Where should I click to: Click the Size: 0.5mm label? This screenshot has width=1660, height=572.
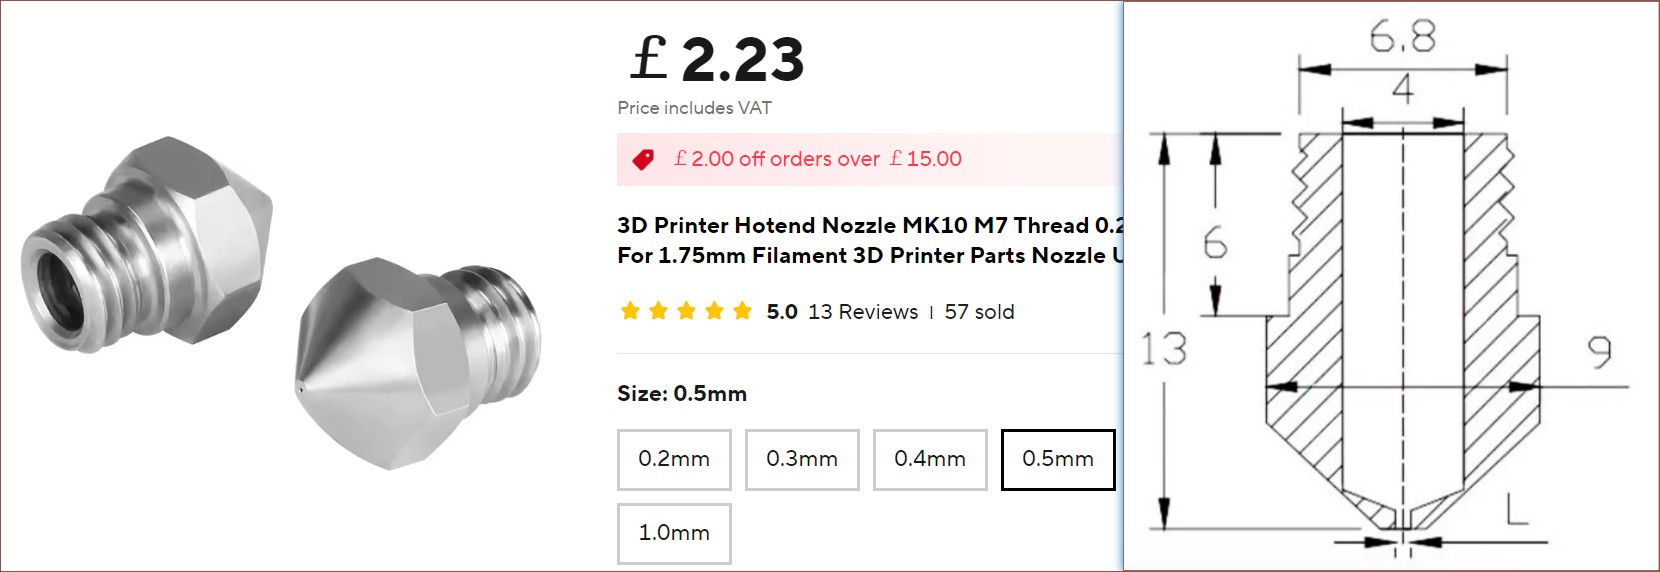tap(682, 393)
